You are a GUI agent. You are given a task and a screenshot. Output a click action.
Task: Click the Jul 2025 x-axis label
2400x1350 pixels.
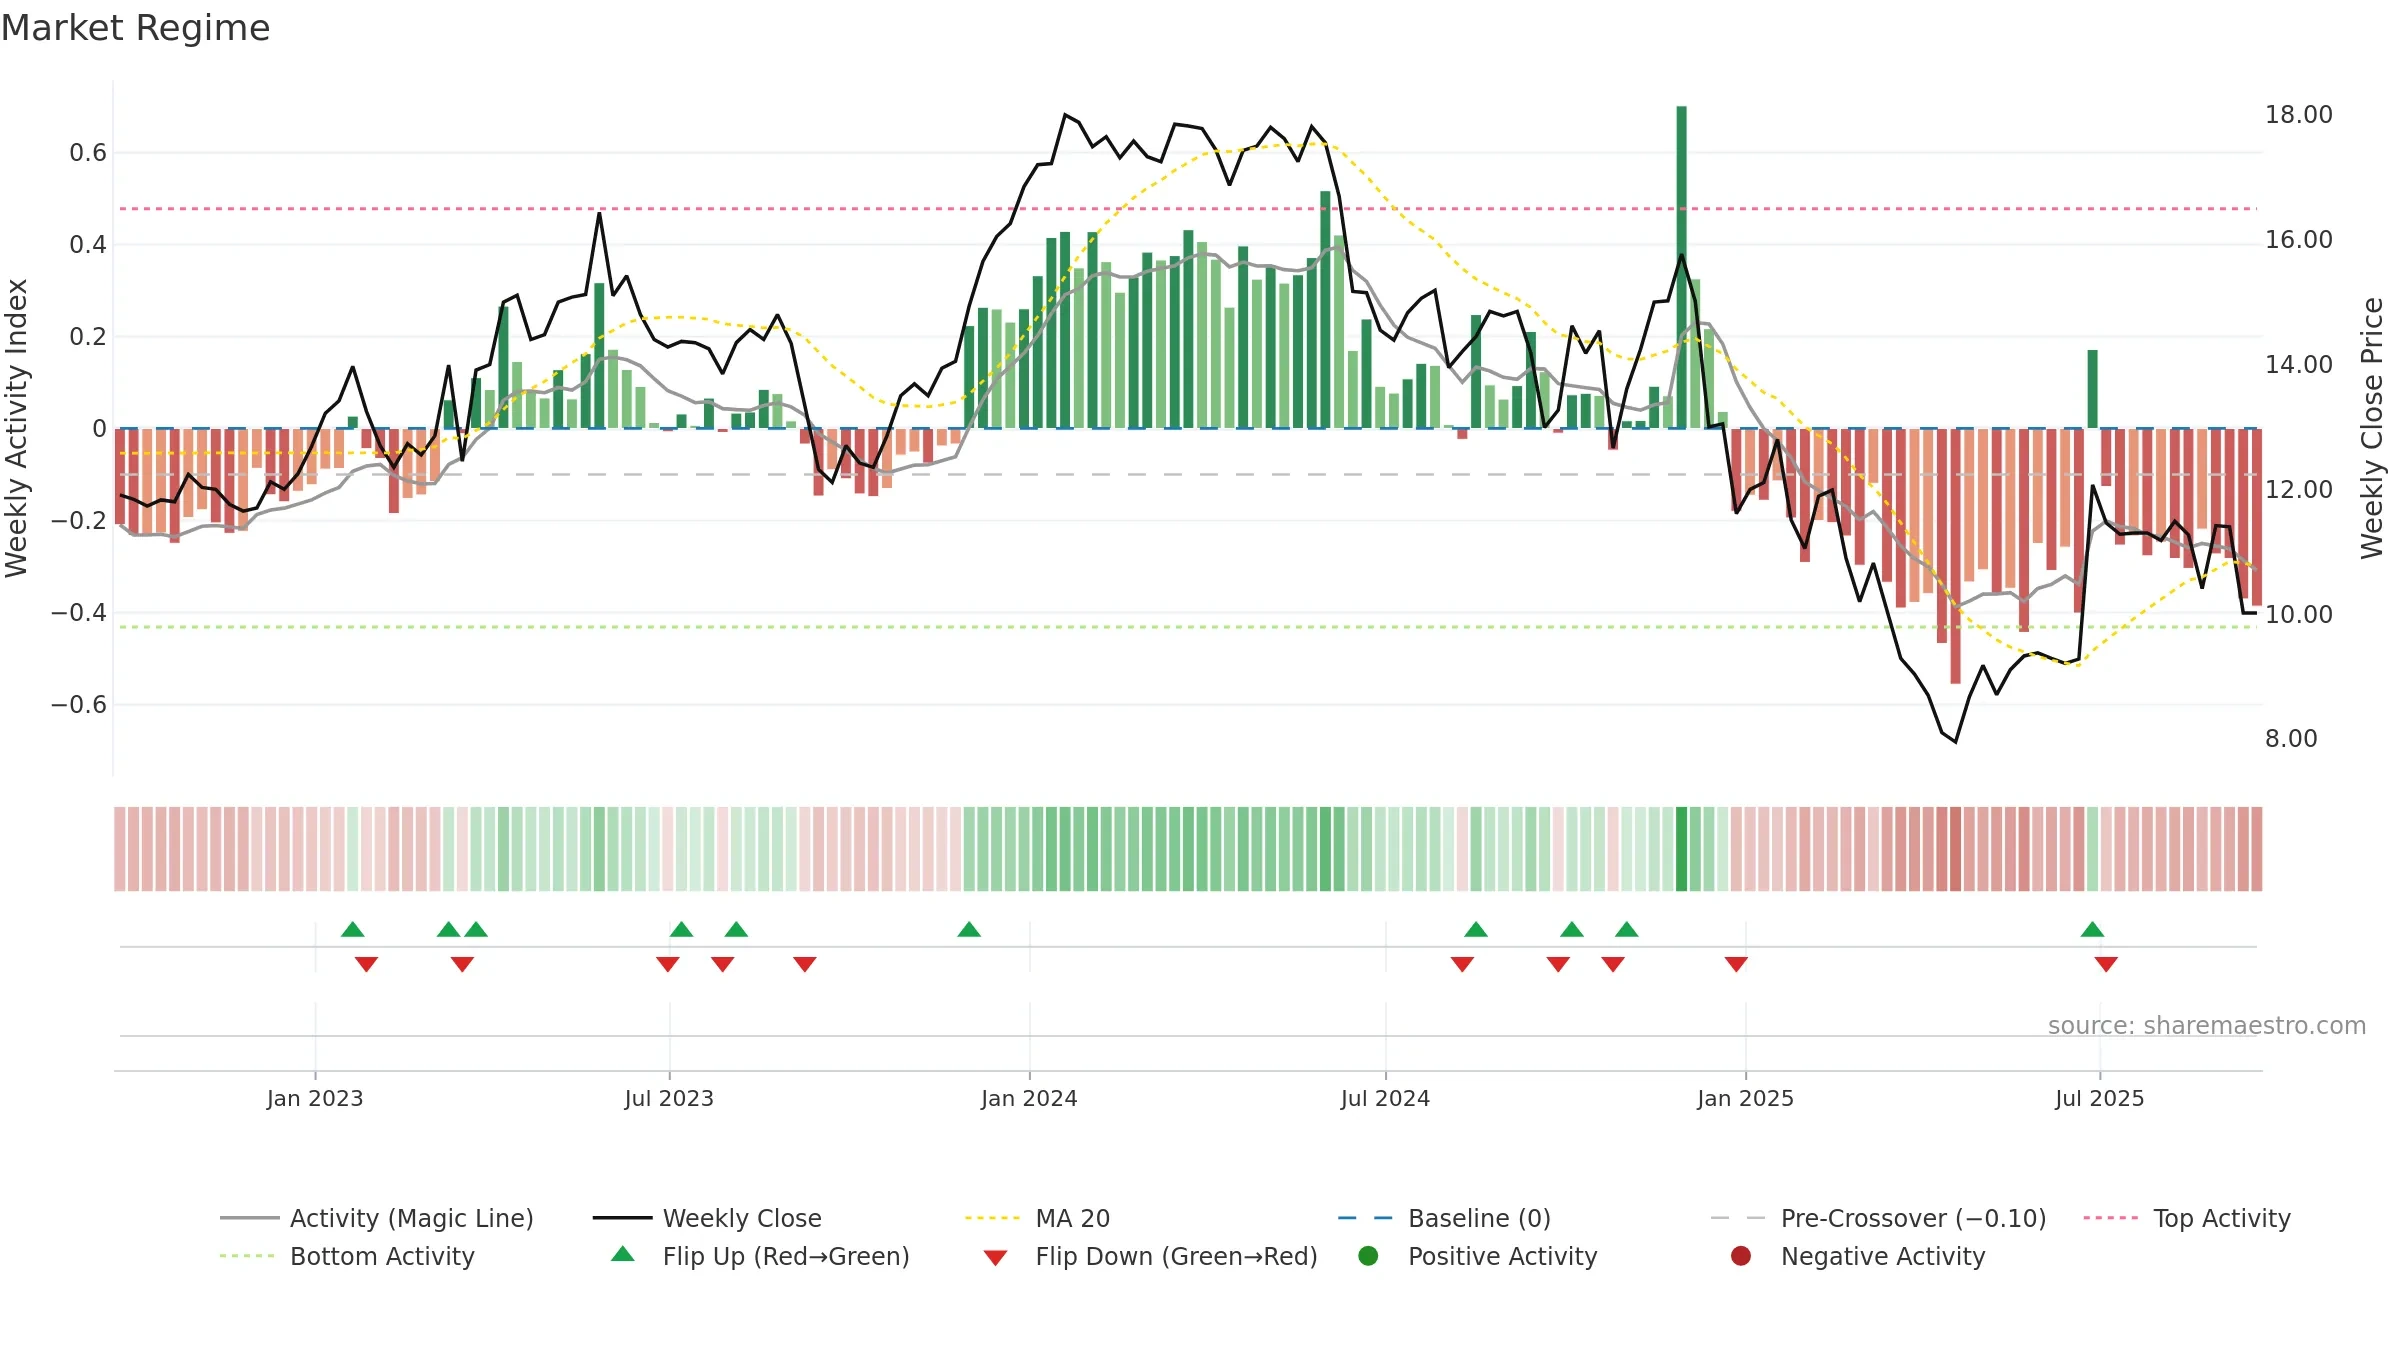pos(2100,1098)
